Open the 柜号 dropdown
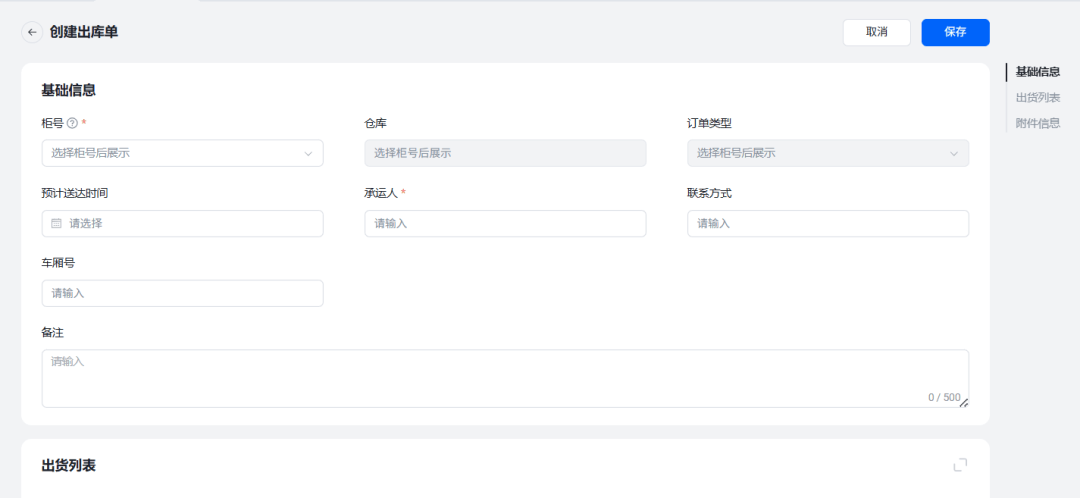 coord(182,153)
